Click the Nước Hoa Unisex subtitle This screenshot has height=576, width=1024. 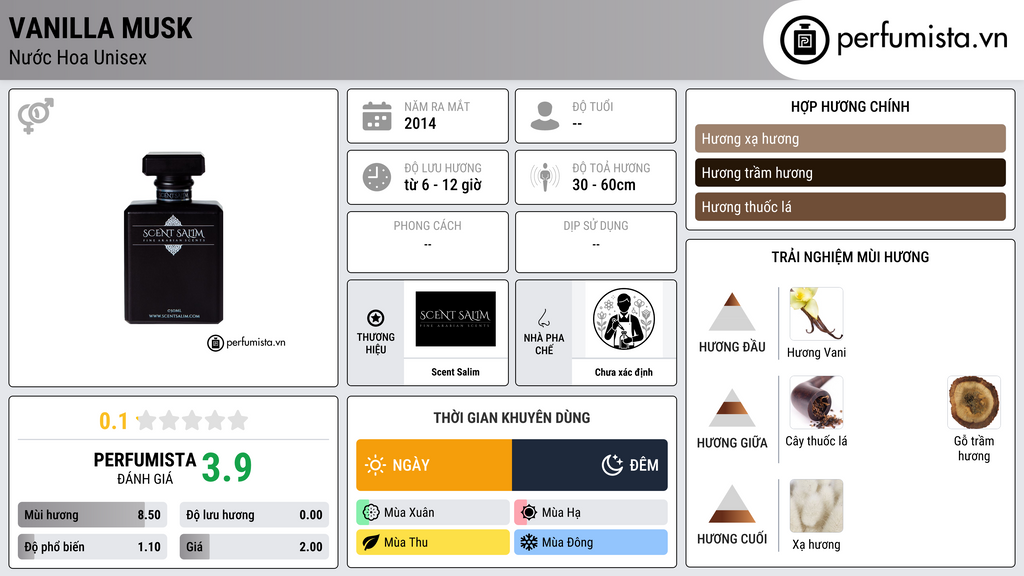pos(78,57)
